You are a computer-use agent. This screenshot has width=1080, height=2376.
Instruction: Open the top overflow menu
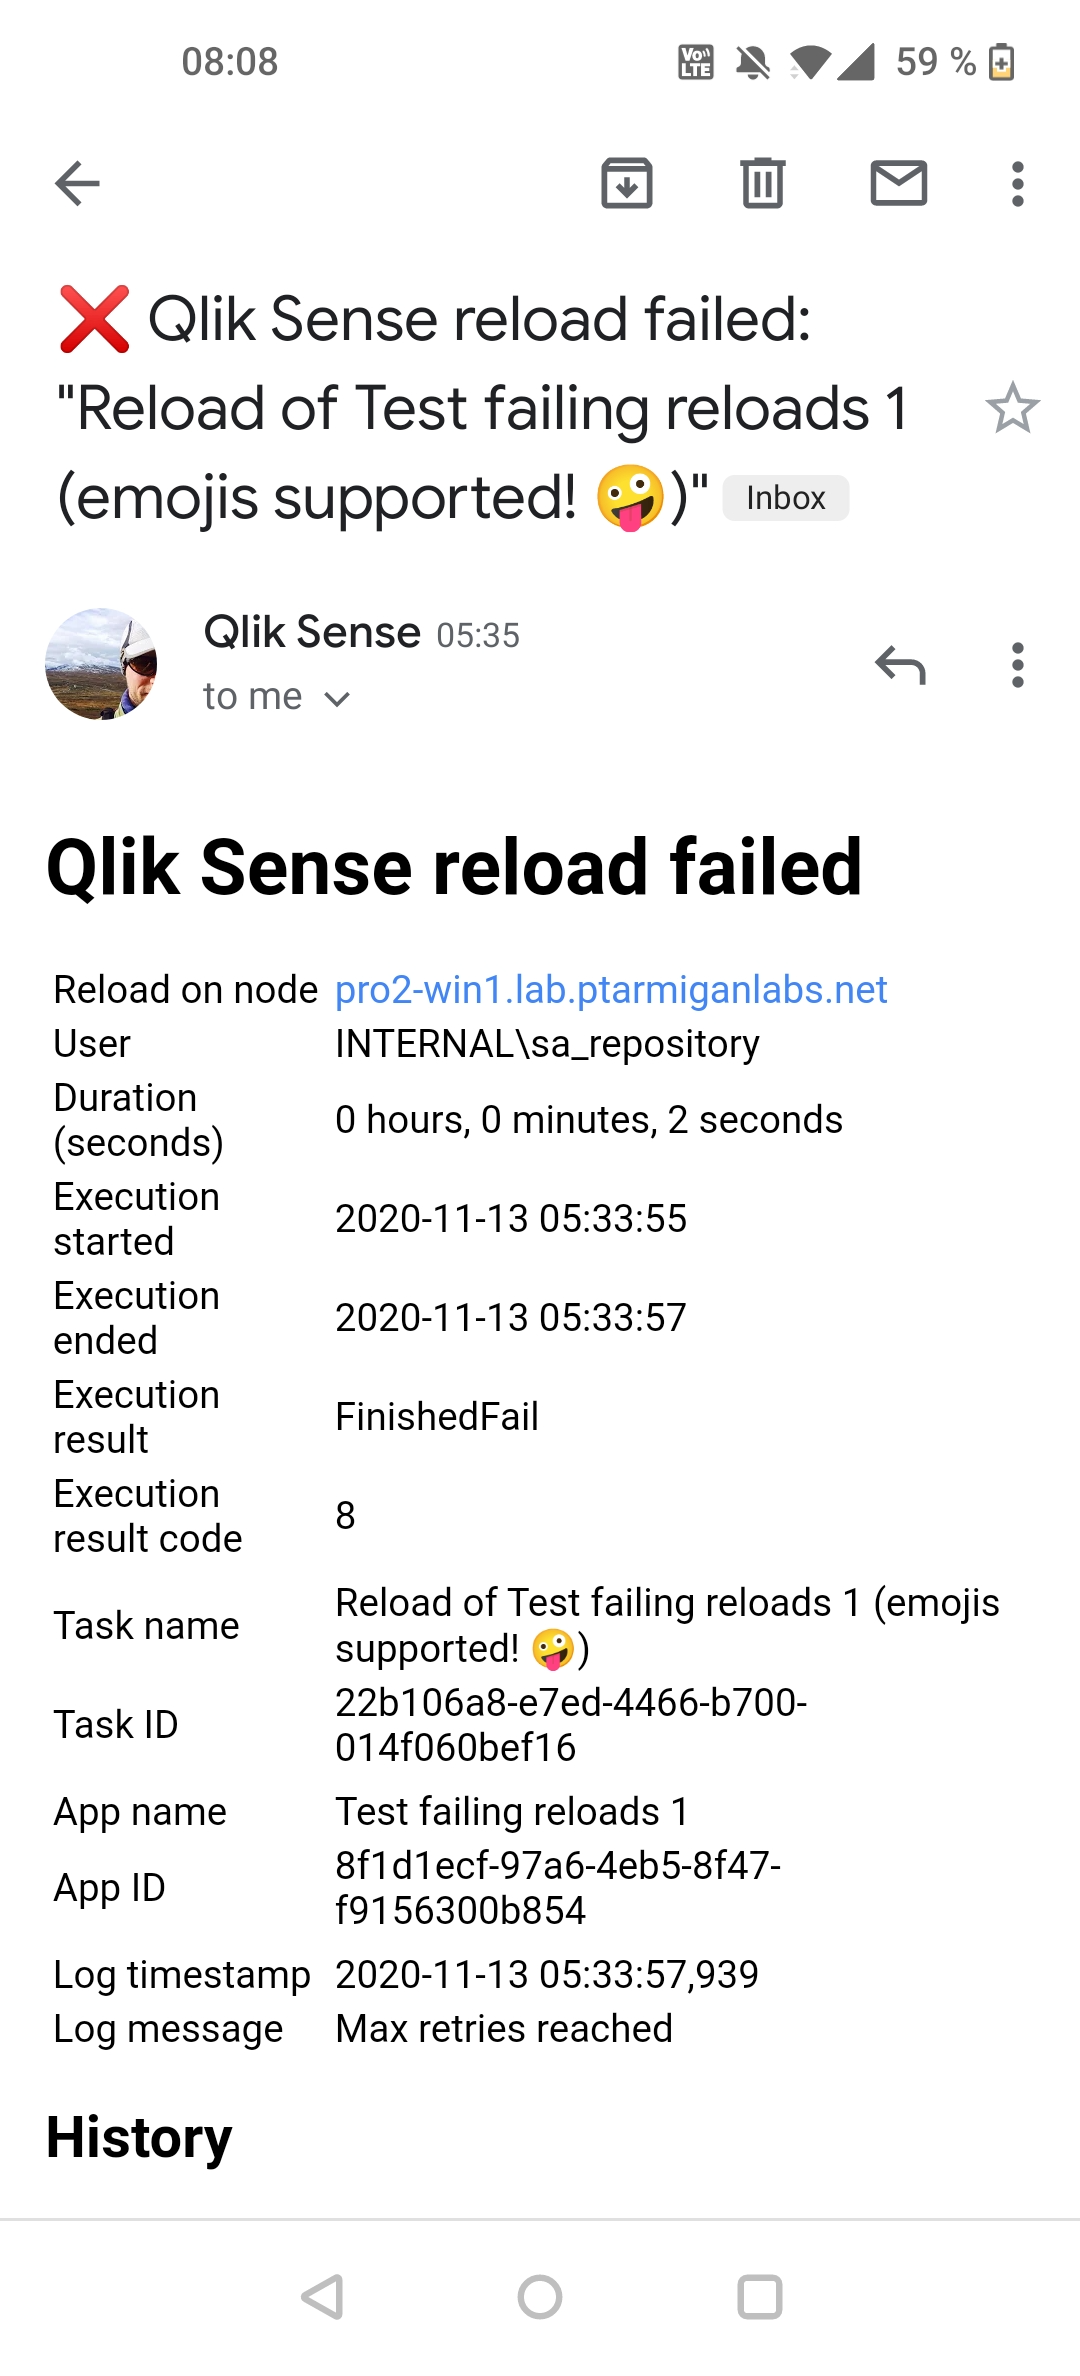(x=1018, y=184)
